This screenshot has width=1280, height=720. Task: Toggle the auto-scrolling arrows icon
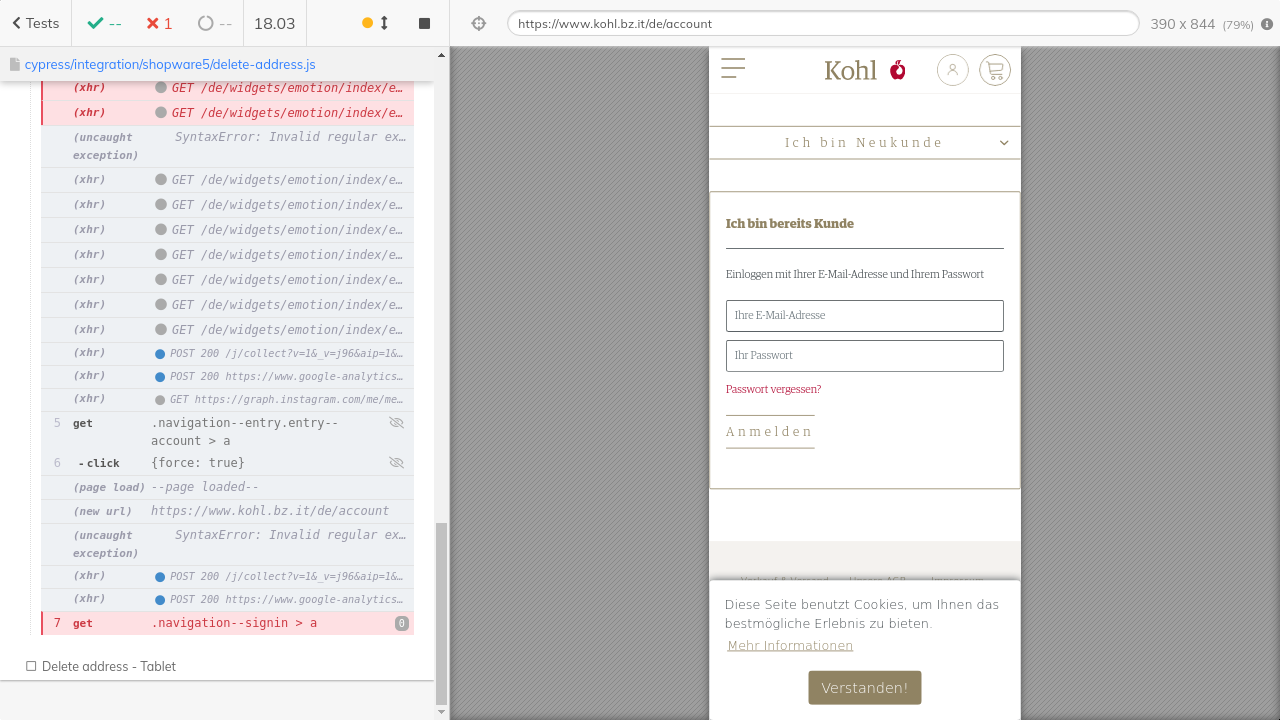[384, 23]
